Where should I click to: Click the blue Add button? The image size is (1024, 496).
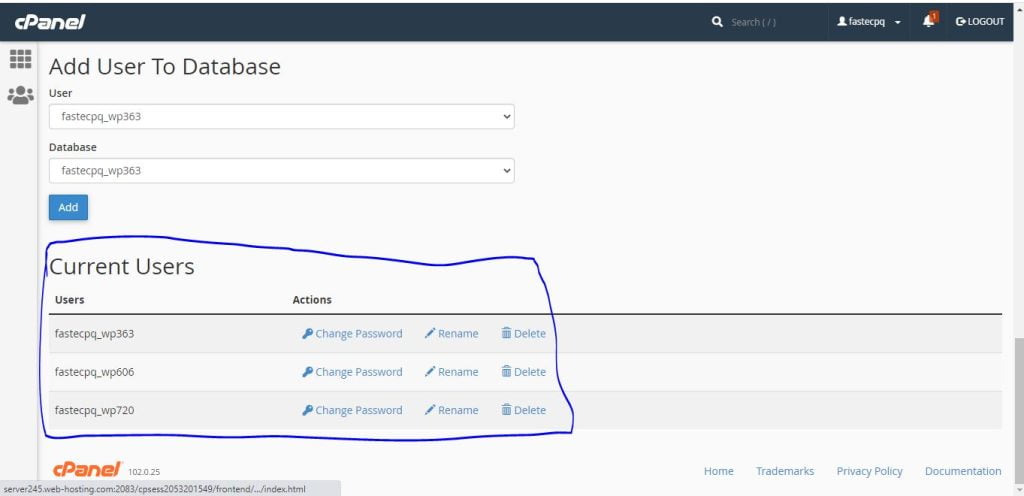(x=68, y=208)
